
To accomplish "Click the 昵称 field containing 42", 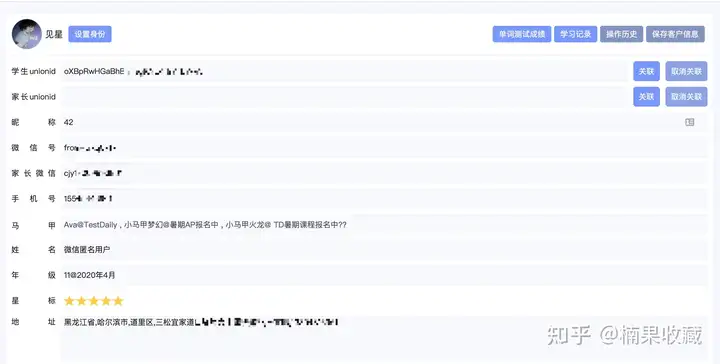I will tap(384, 122).
